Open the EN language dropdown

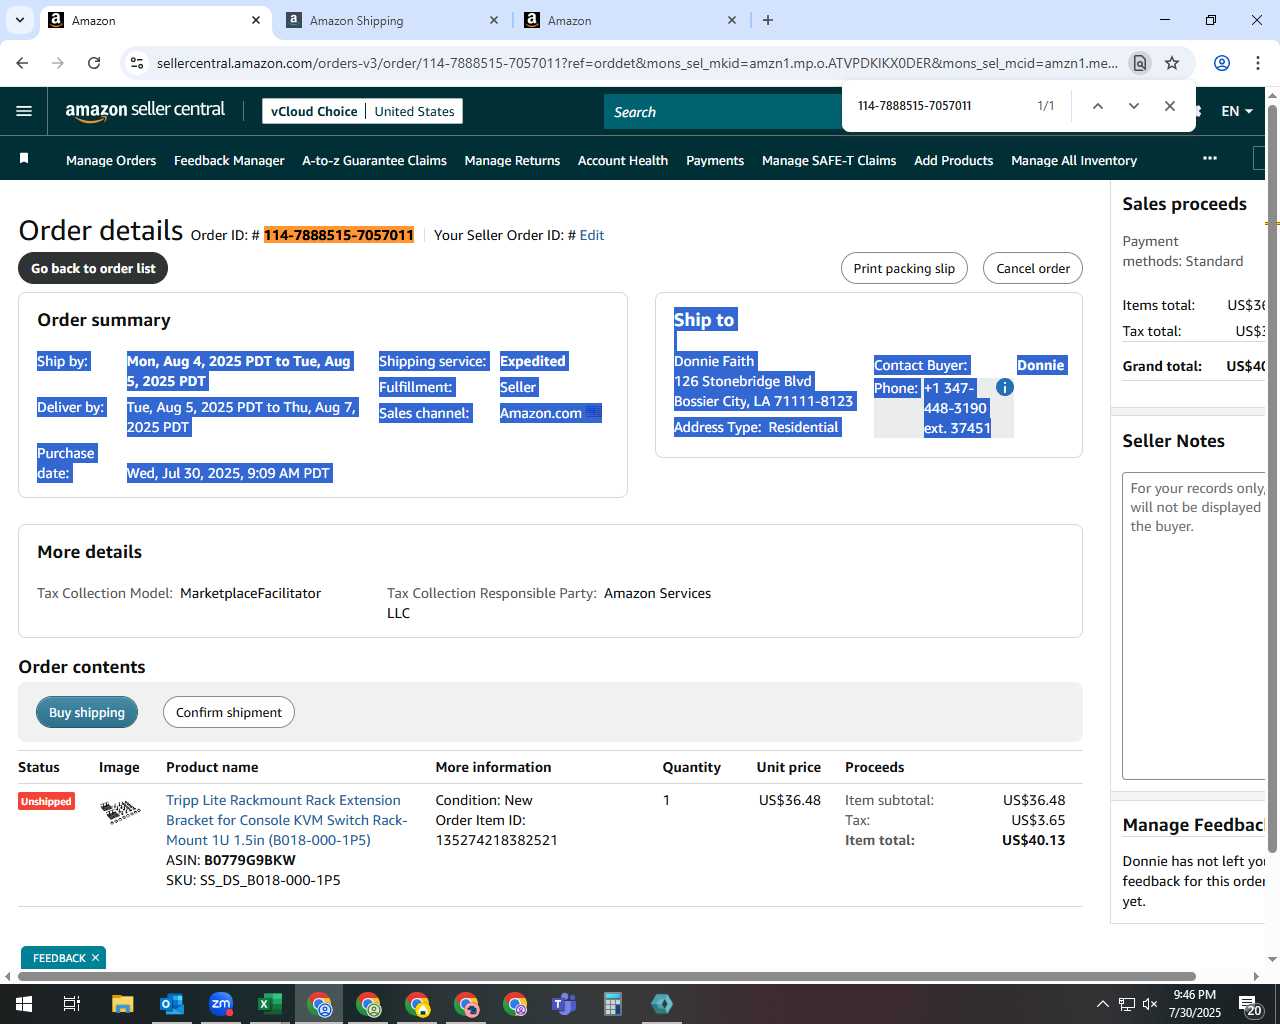[x=1237, y=111]
